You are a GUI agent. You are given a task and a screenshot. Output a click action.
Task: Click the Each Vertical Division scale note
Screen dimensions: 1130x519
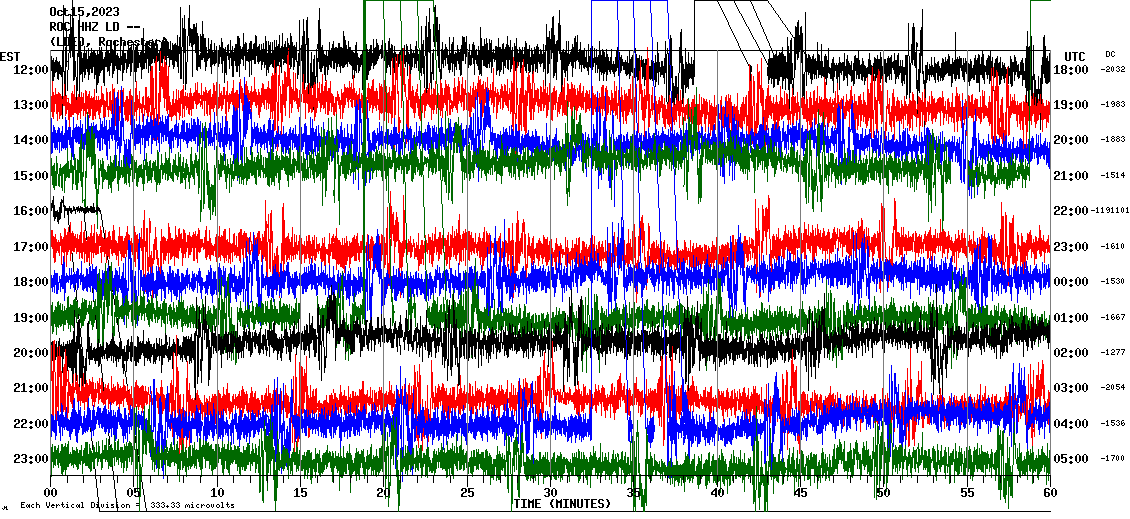127,506
